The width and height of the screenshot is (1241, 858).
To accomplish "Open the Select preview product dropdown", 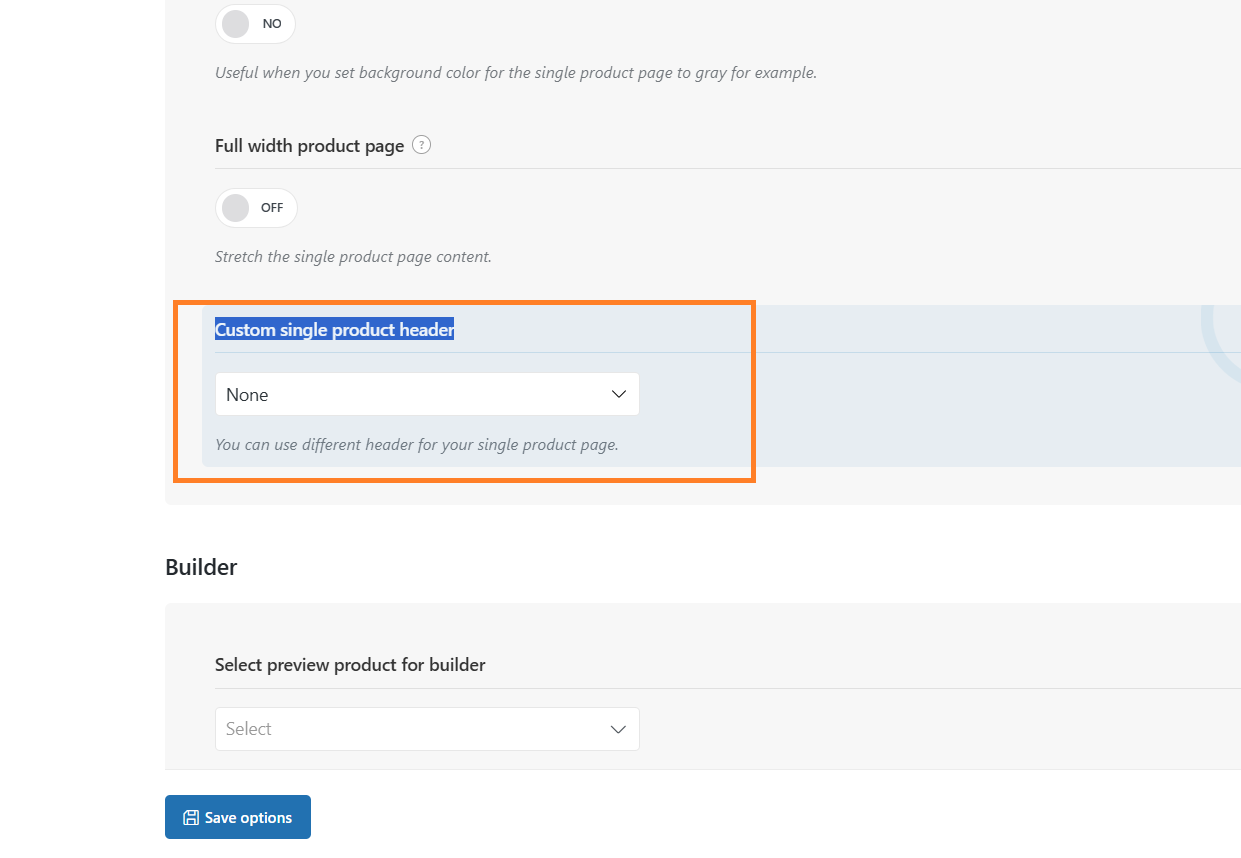I will (427, 729).
